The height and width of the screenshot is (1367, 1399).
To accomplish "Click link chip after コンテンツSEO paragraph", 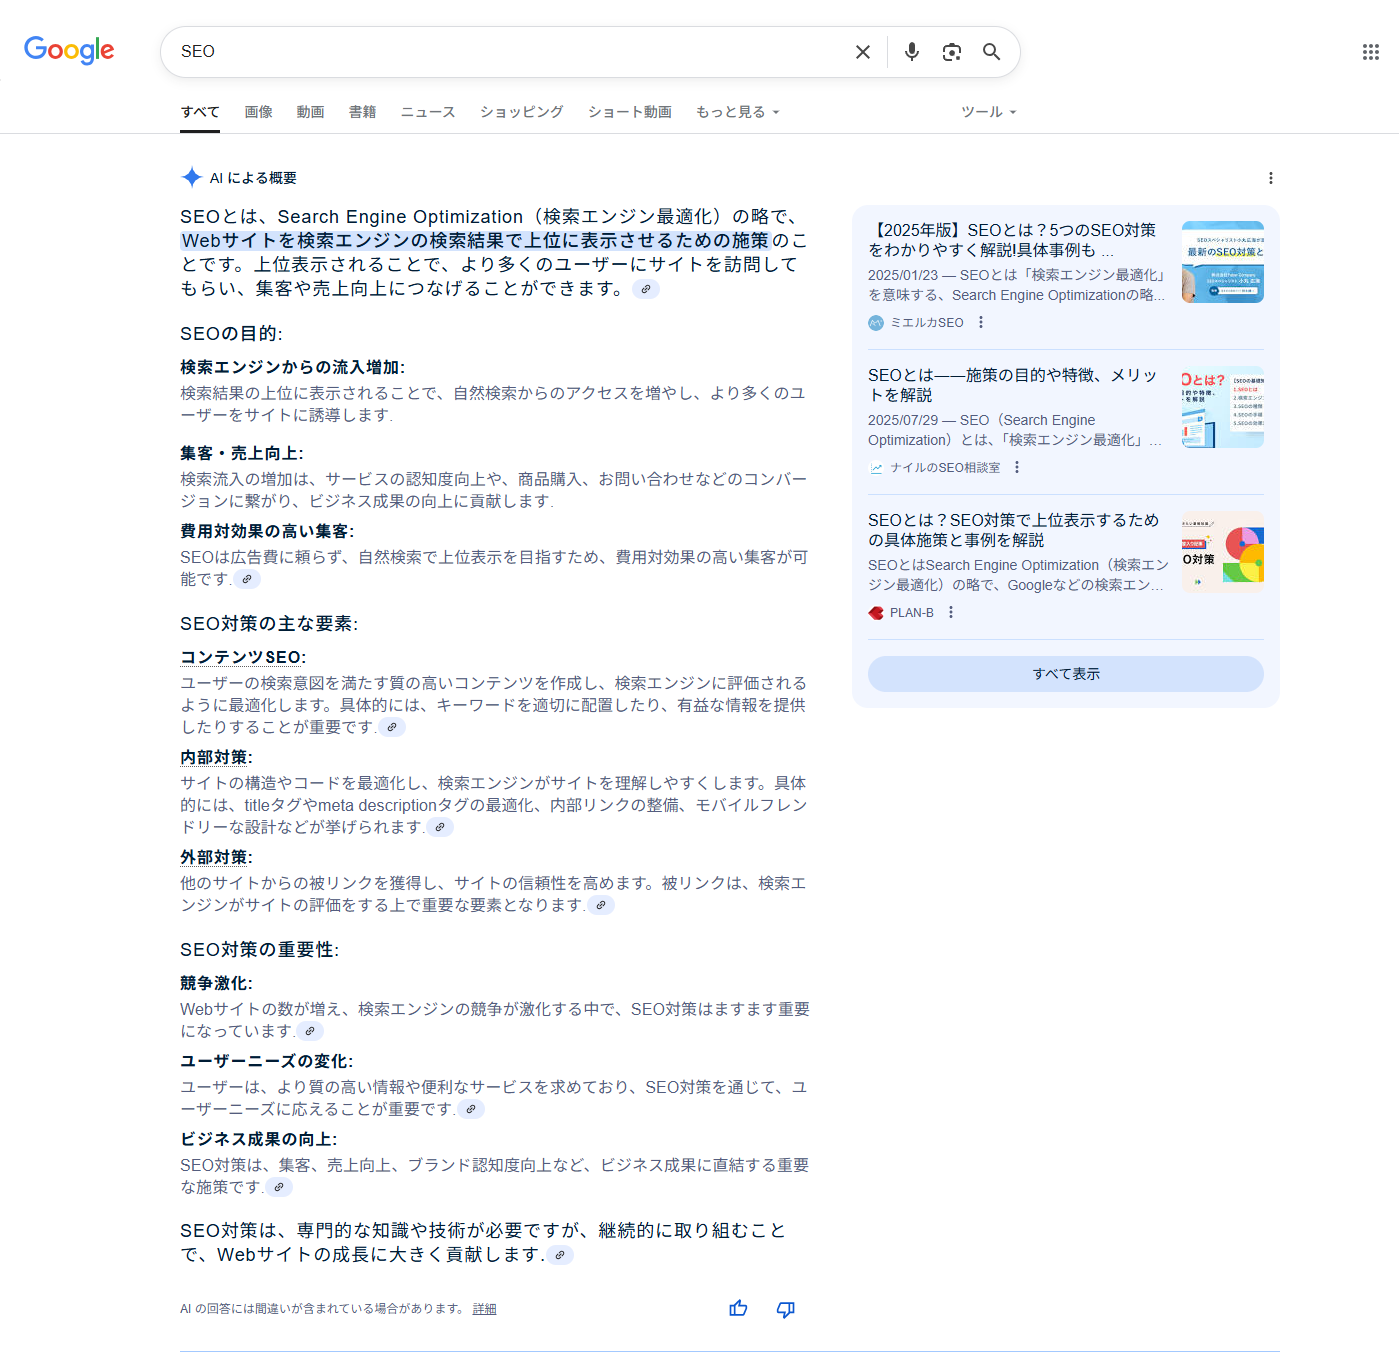I will [x=392, y=727].
